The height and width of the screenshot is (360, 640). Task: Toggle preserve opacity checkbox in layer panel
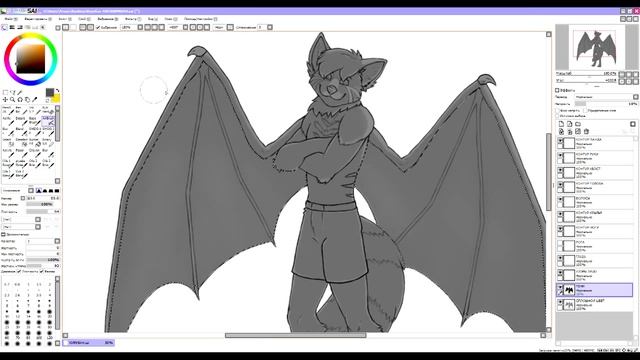click(558, 111)
